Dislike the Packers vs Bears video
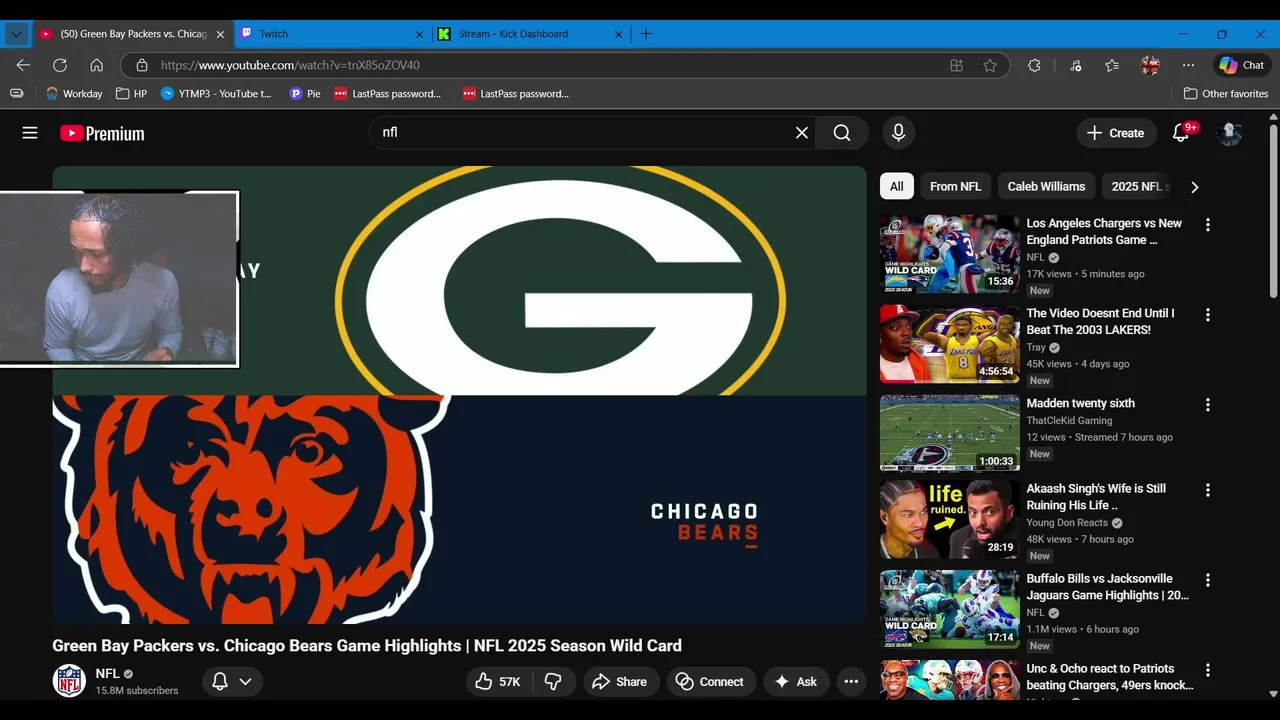This screenshot has width=1280, height=720. [x=553, y=682]
